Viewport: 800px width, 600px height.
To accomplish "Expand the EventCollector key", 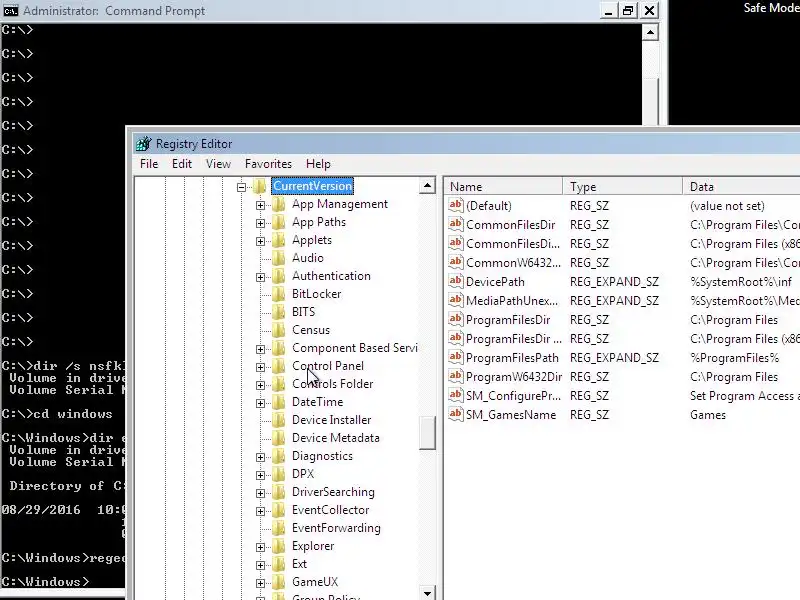I will 260,511.
